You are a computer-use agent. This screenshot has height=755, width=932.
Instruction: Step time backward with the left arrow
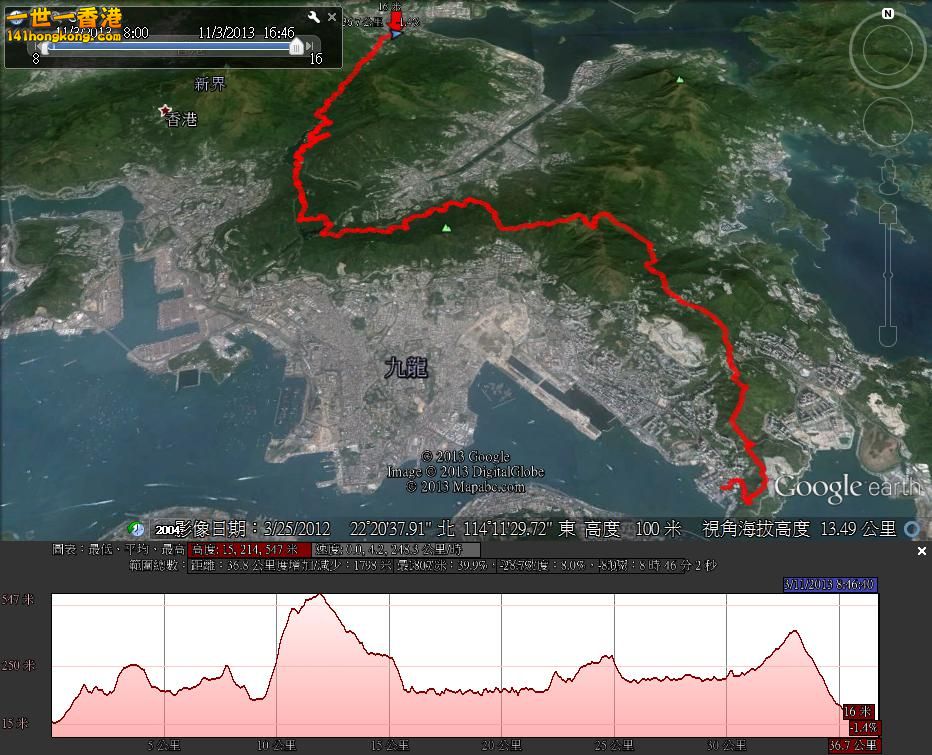35,46
